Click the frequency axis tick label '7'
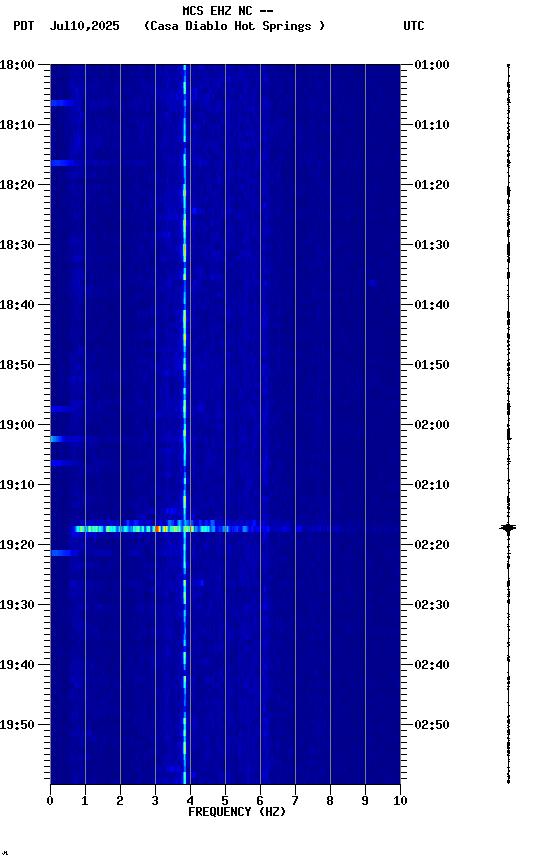This screenshot has width=552, height=864. click(x=295, y=801)
